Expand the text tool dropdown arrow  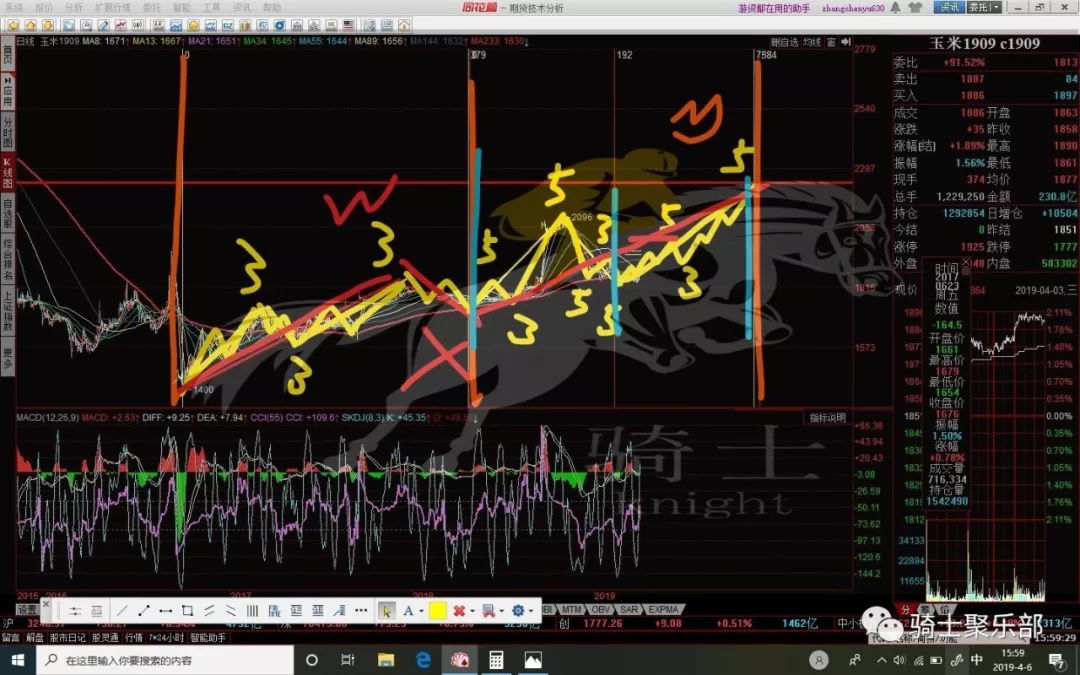421,612
